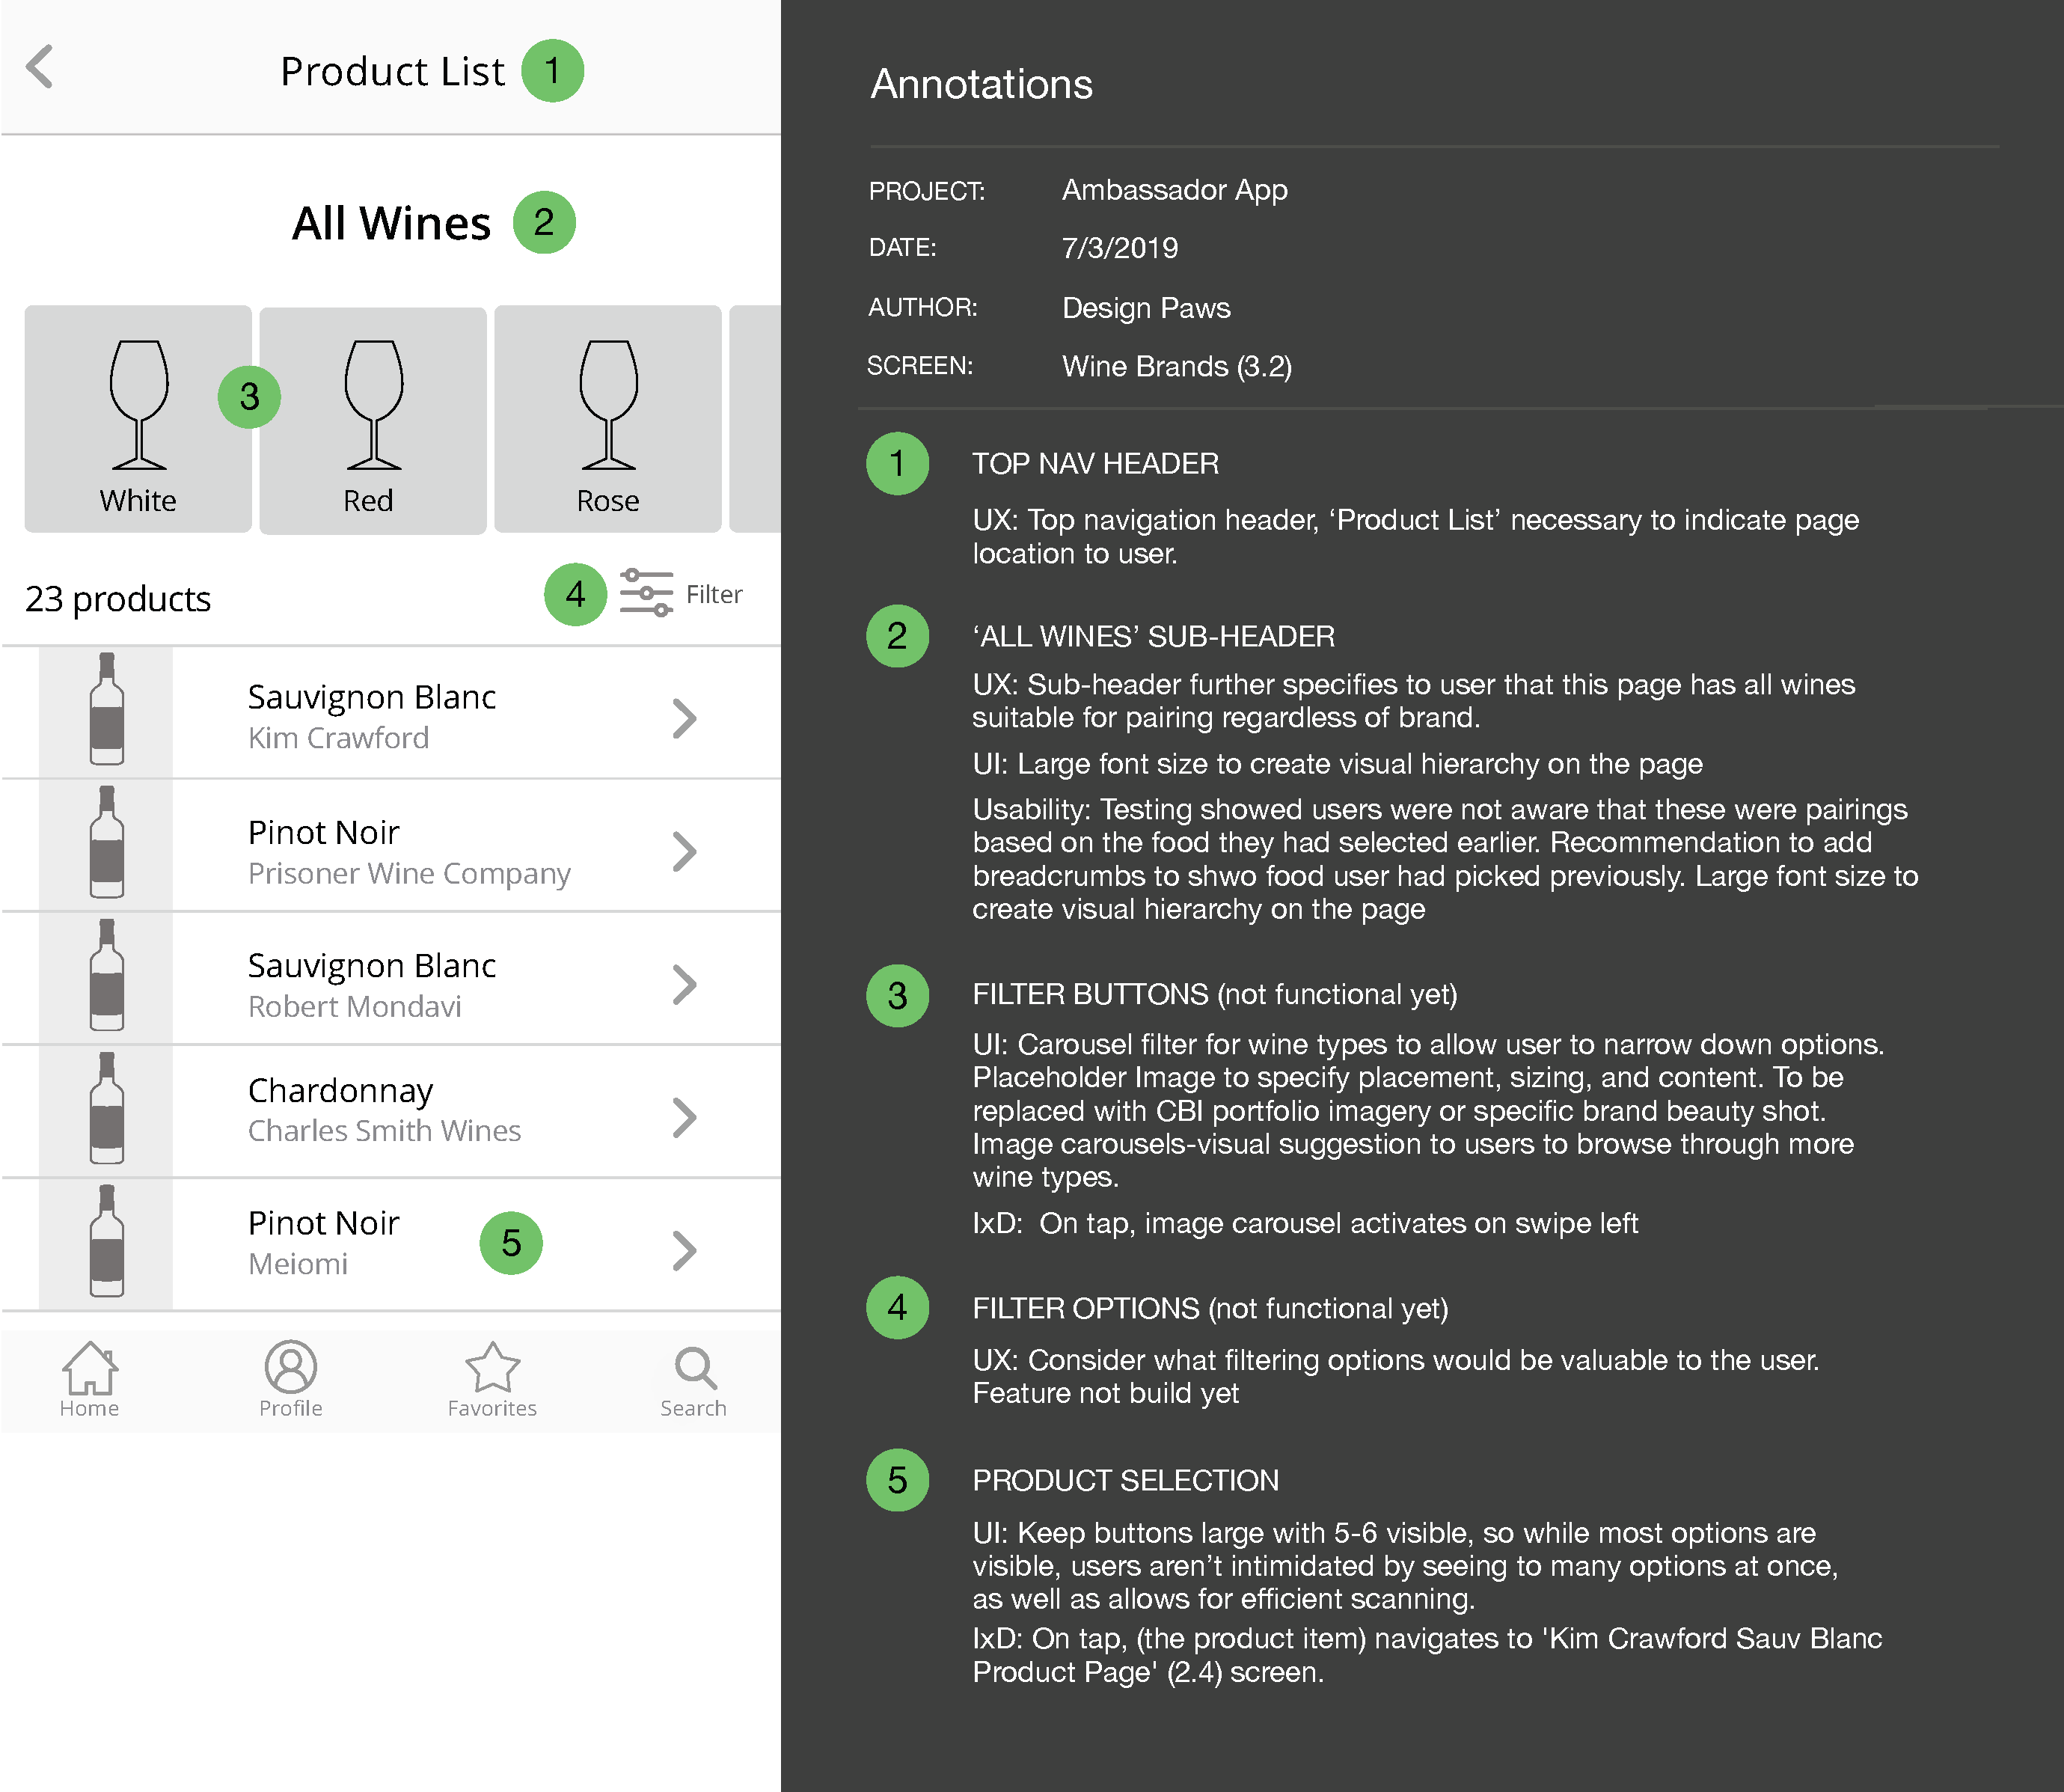Screen dimensions: 2064x1792
Task: Tap the Meiomi brand name
Action: pyautogui.click(x=298, y=1264)
